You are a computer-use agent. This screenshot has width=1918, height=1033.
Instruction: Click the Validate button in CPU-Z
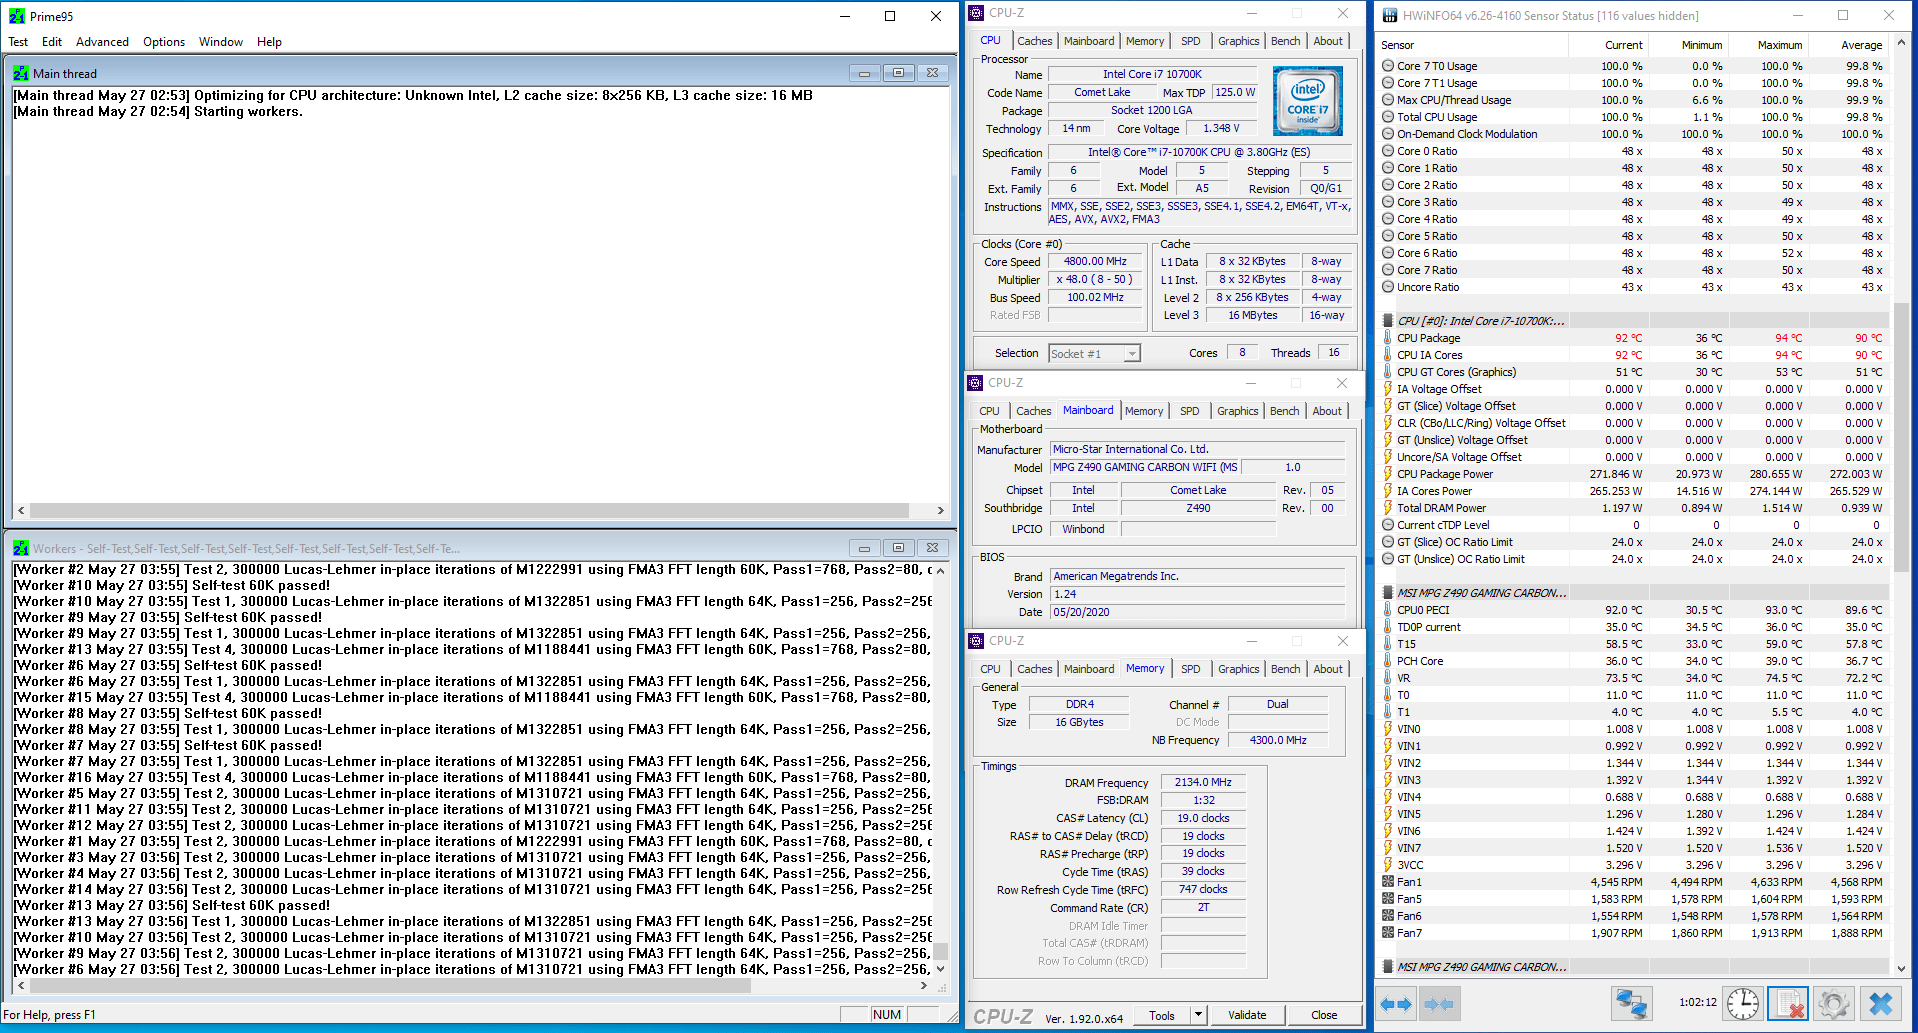(x=1246, y=1015)
